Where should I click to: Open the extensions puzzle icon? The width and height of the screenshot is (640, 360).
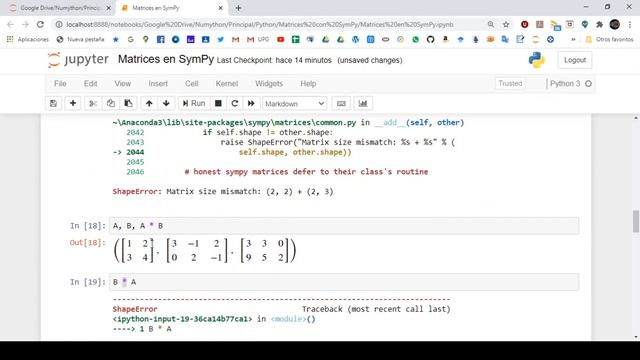(600, 24)
